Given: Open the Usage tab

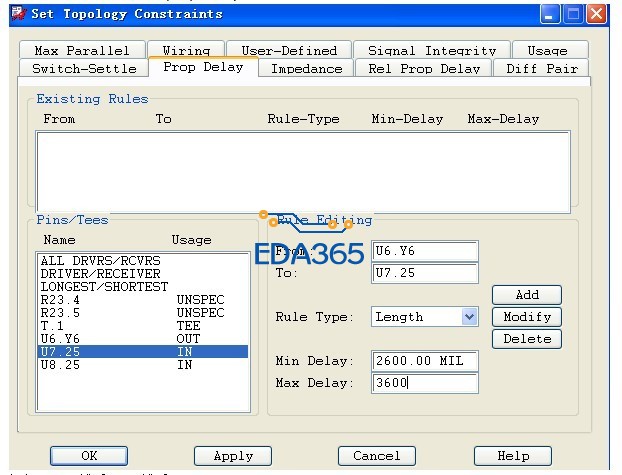Looking at the screenshot, I should coord(550,50).
